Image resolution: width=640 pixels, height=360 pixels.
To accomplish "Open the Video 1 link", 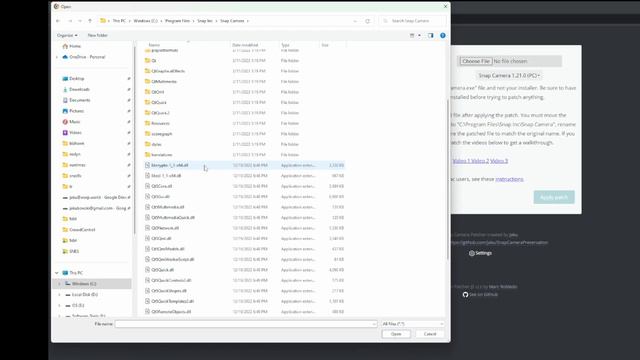I will point(461,161).
